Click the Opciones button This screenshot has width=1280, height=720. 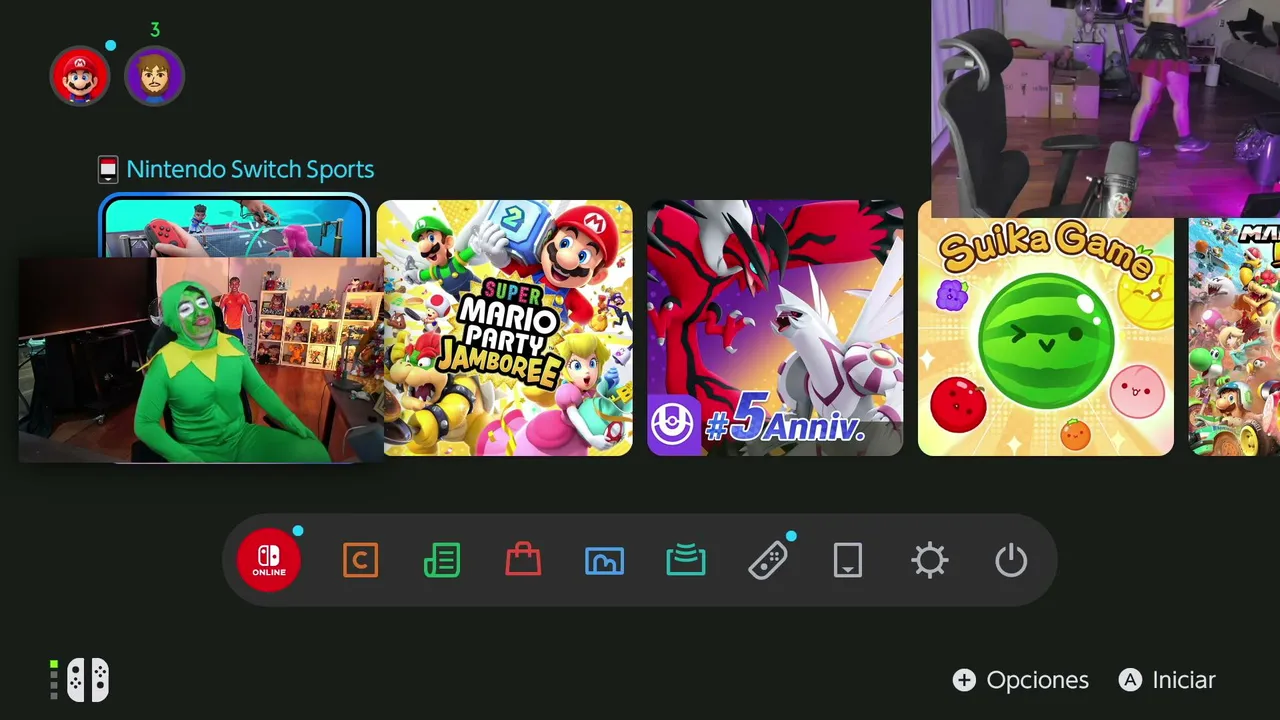(x=1021, y=680)
